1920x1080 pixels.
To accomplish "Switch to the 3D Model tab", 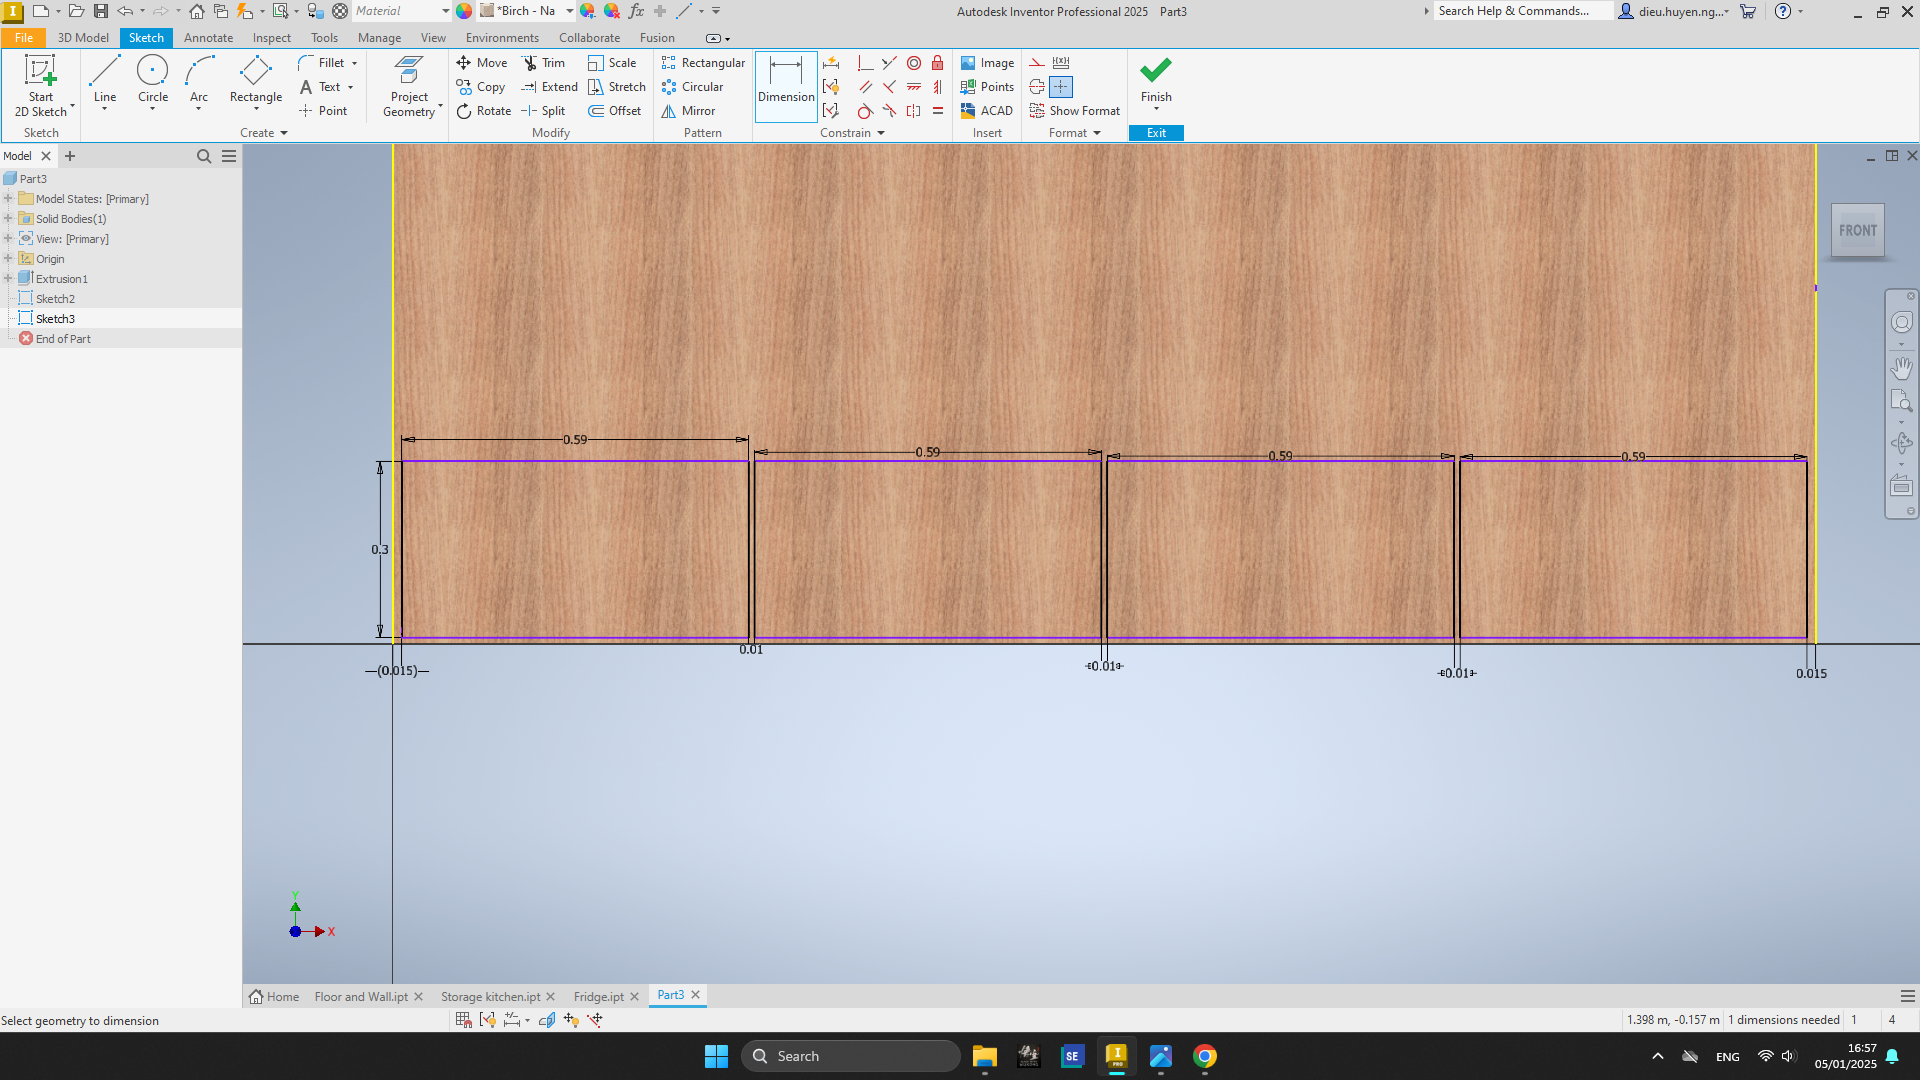I will click(x=83, y=38).
